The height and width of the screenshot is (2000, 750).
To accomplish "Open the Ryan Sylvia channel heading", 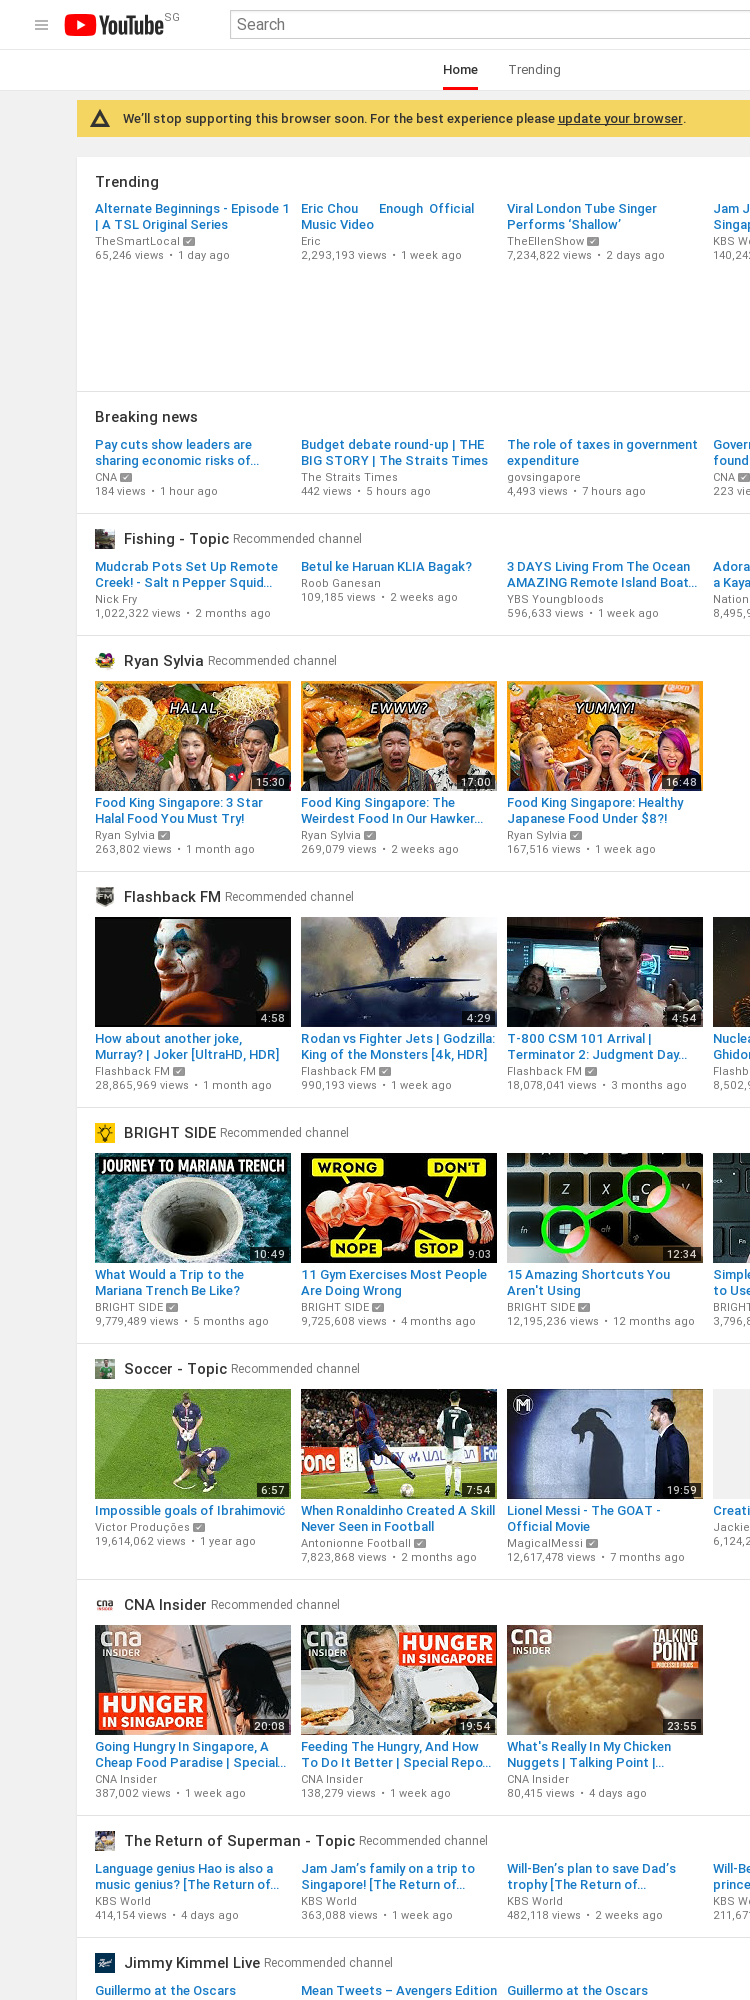I will (x=164, y=661).
